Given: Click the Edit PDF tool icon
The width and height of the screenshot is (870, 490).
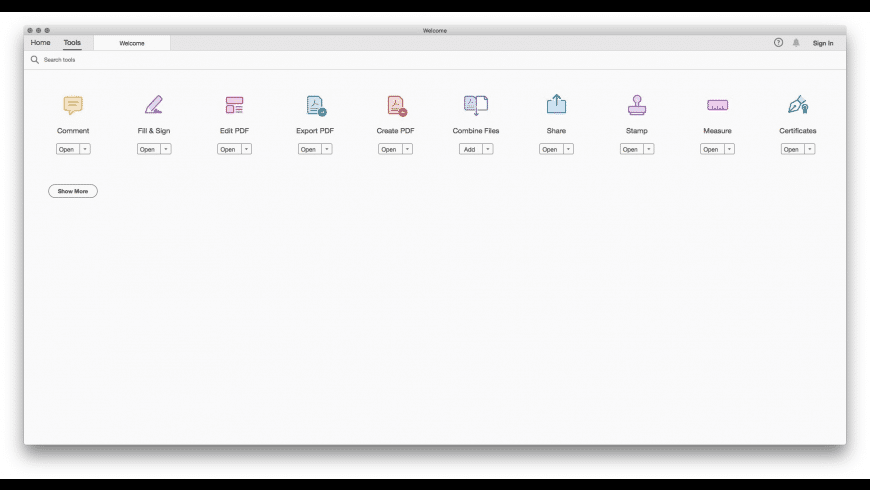Looking at the screenshot, I should pyautogui.click(x=234, y=105).
